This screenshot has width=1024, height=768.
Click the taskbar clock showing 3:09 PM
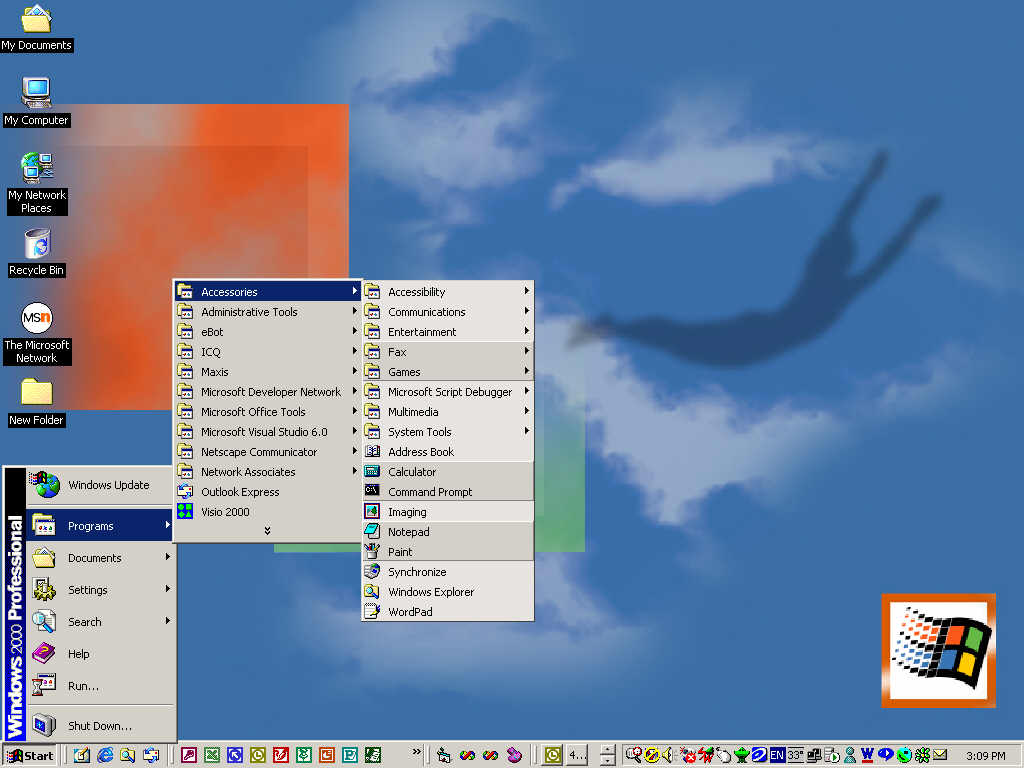point(985,756)
